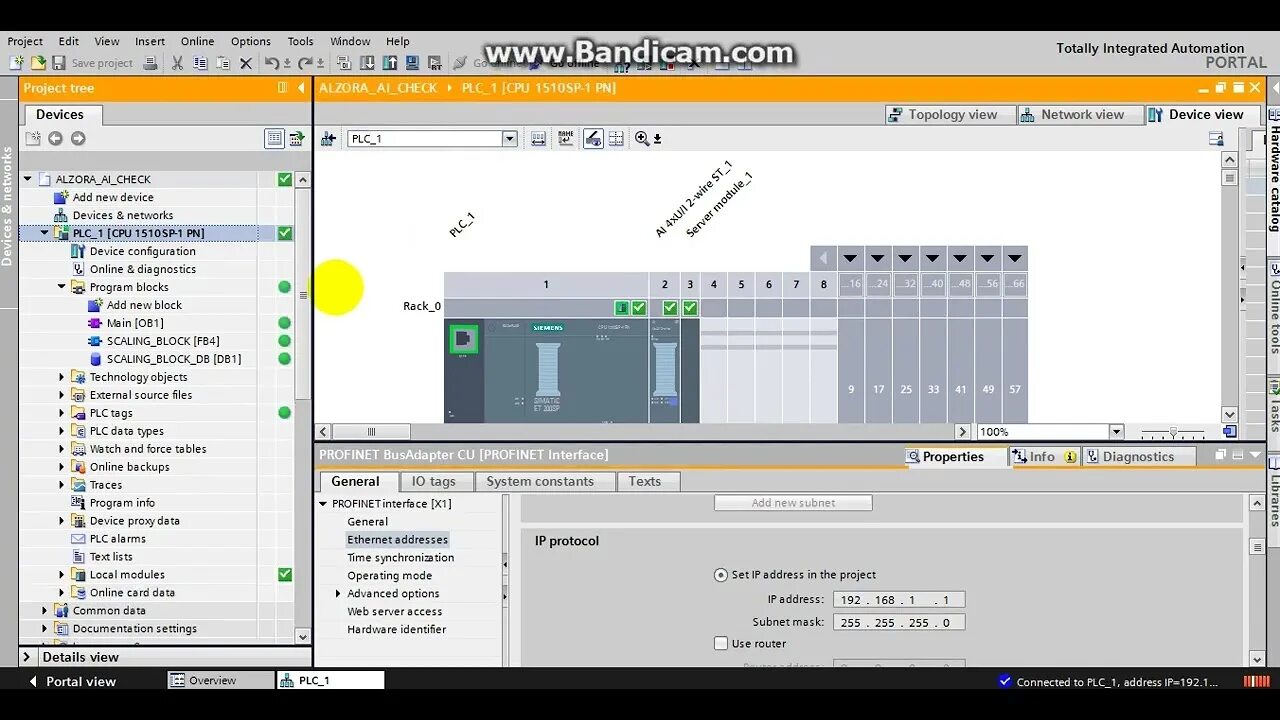Open the Online menu

point(197,41)
